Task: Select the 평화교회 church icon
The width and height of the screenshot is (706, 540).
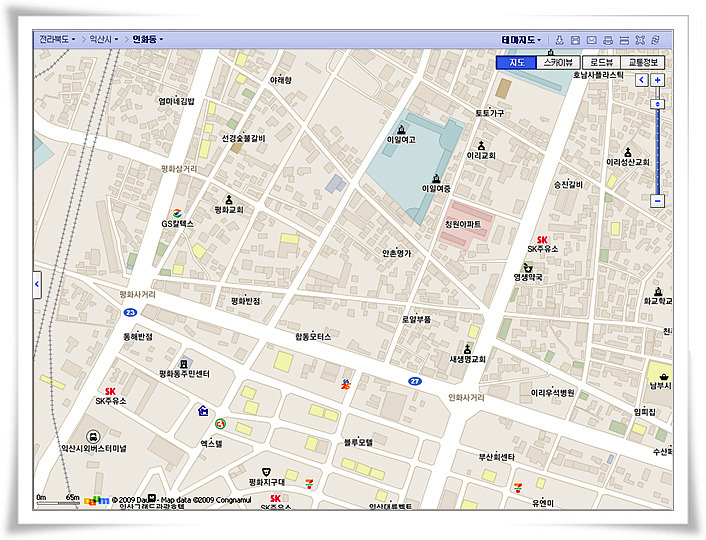Action: point(229,199)
